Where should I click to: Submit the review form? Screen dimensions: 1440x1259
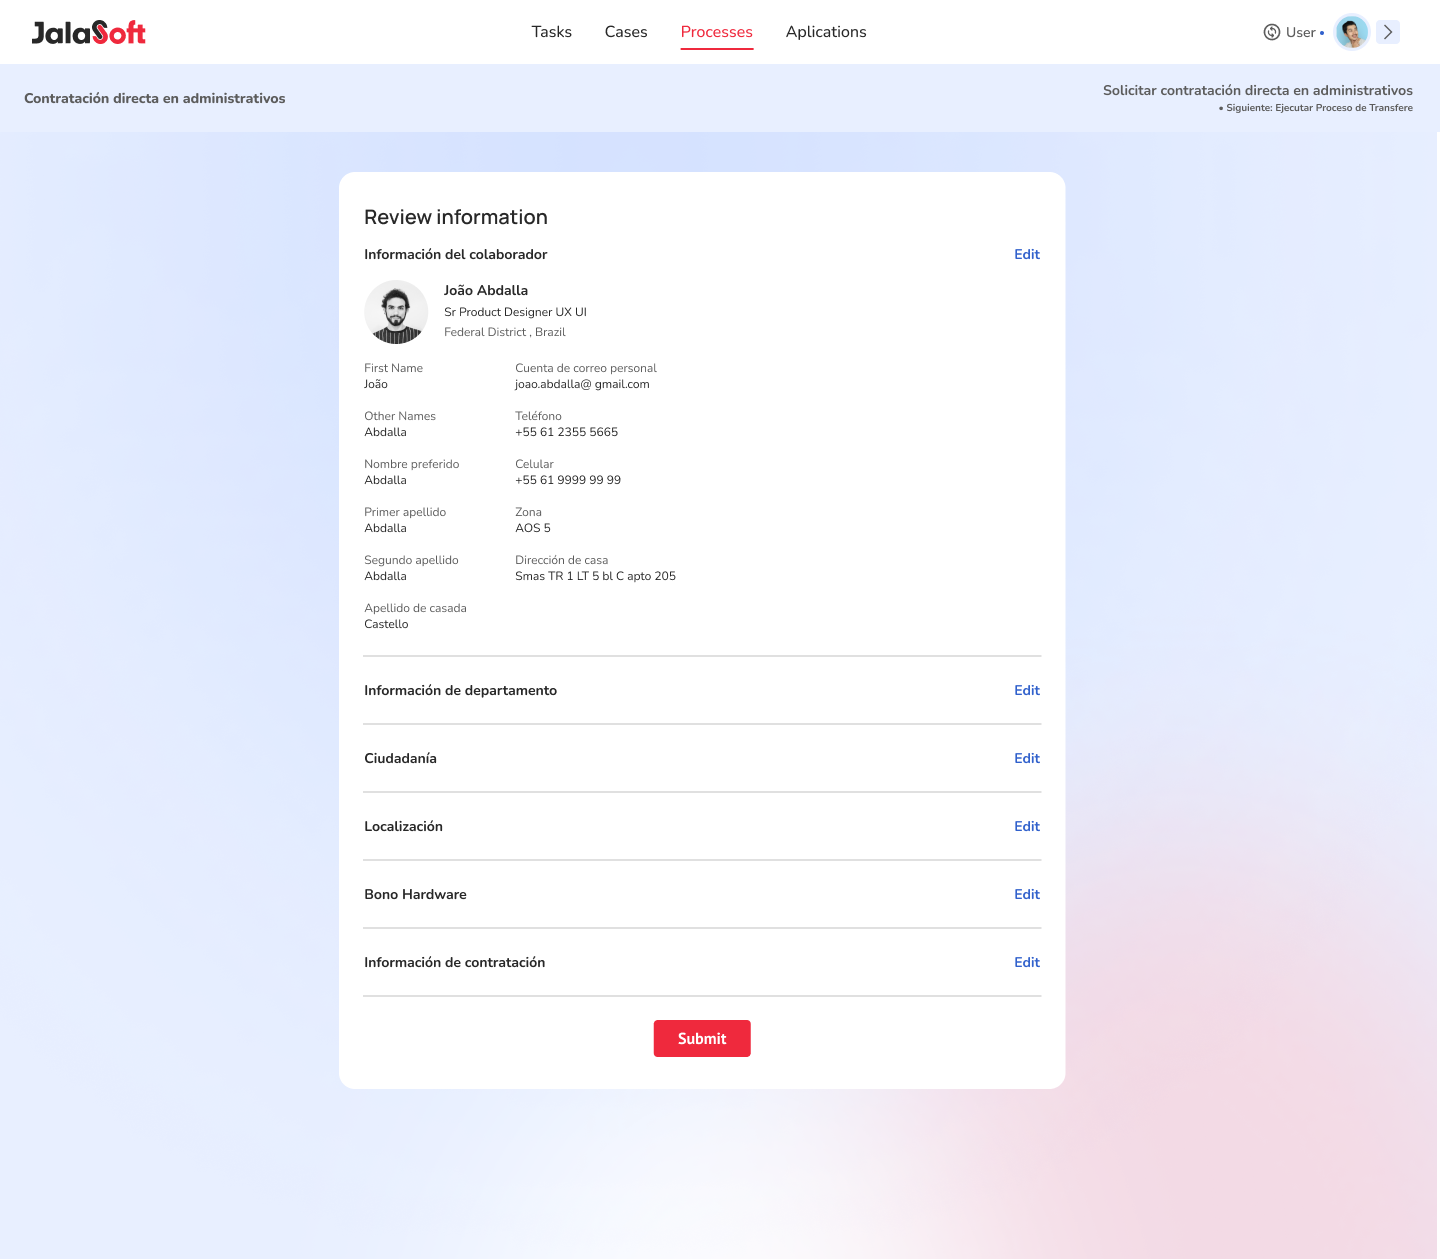tap(702, 1038)
